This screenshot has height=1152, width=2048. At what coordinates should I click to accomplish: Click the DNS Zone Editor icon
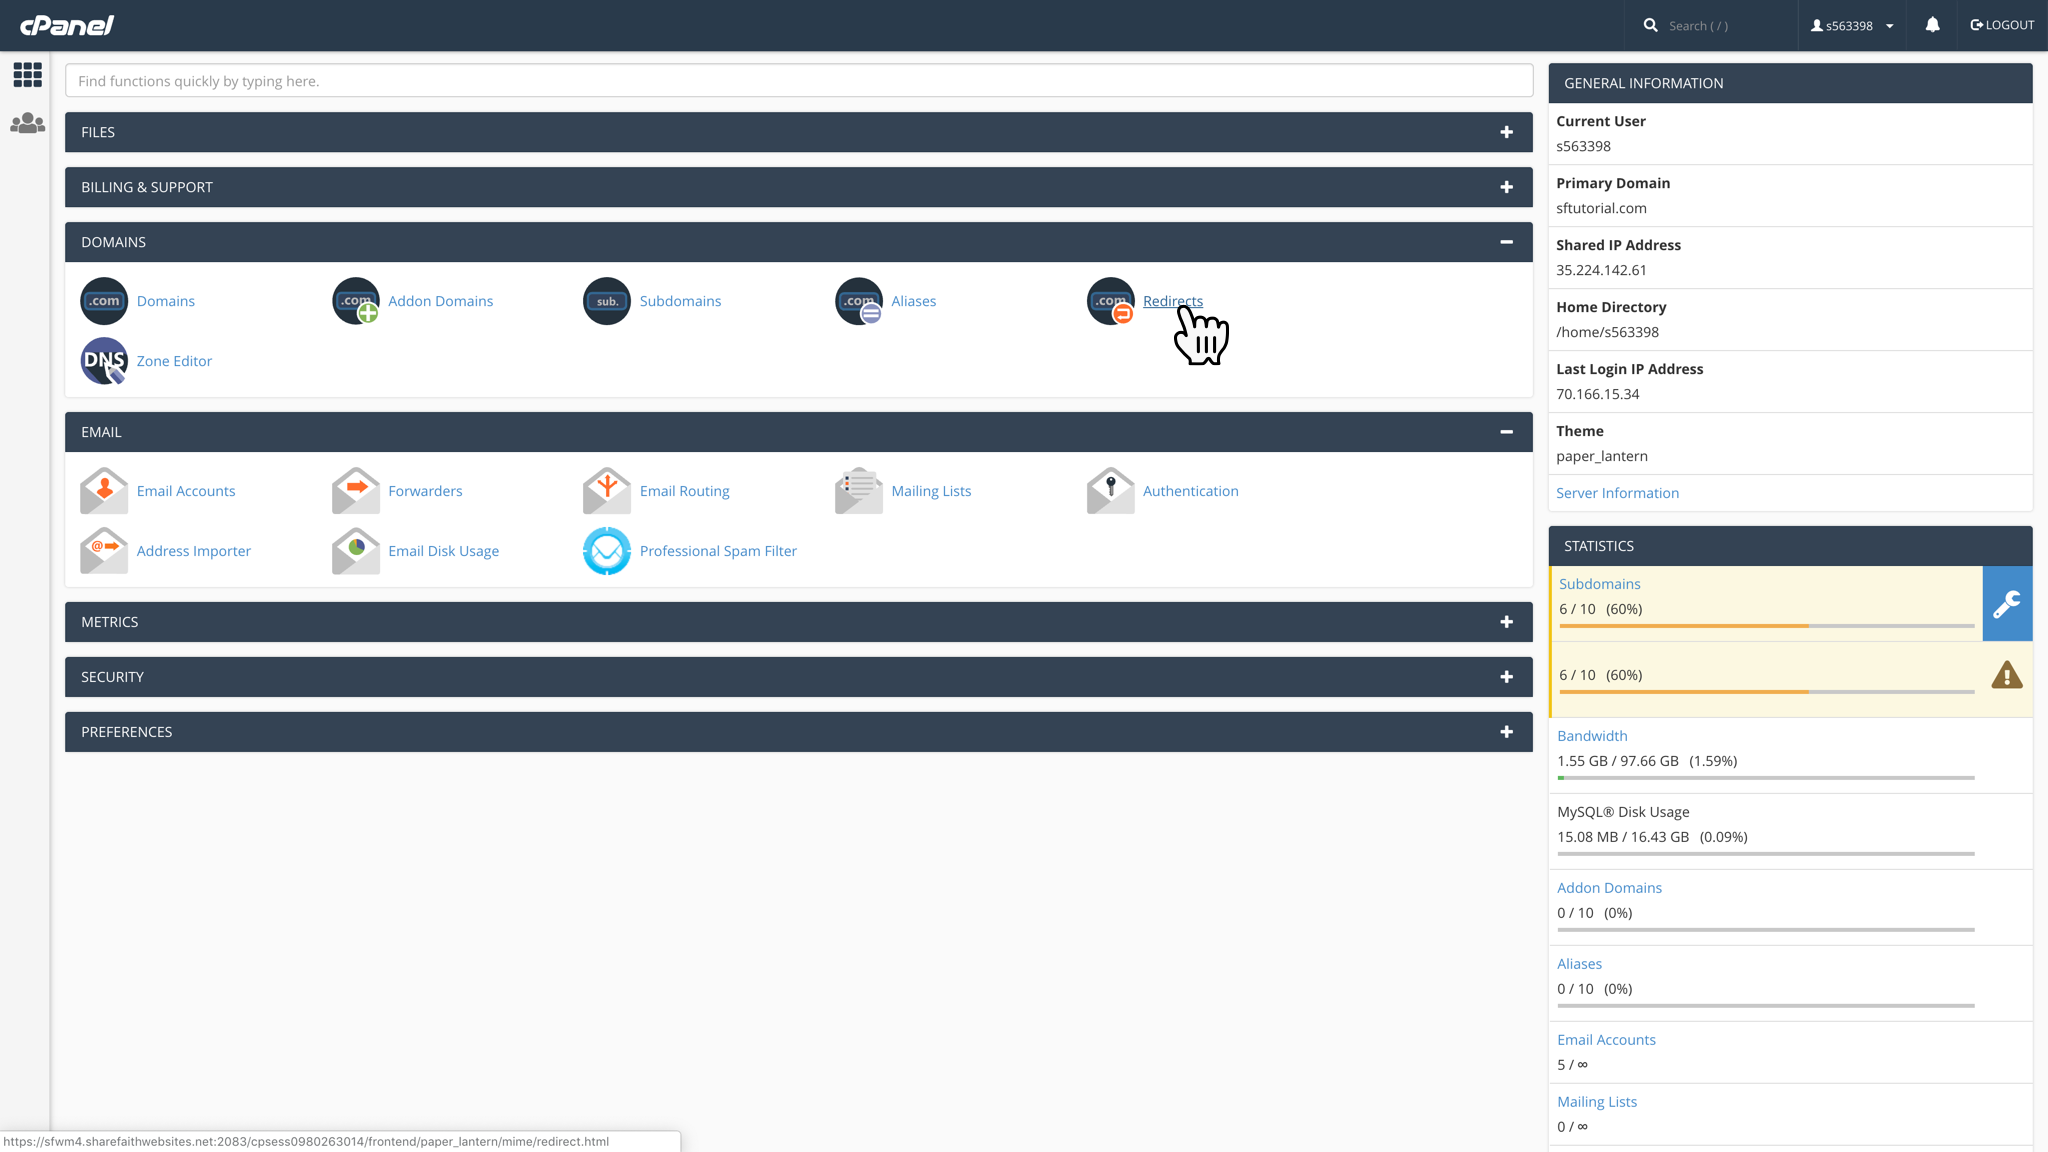point(104,361)
